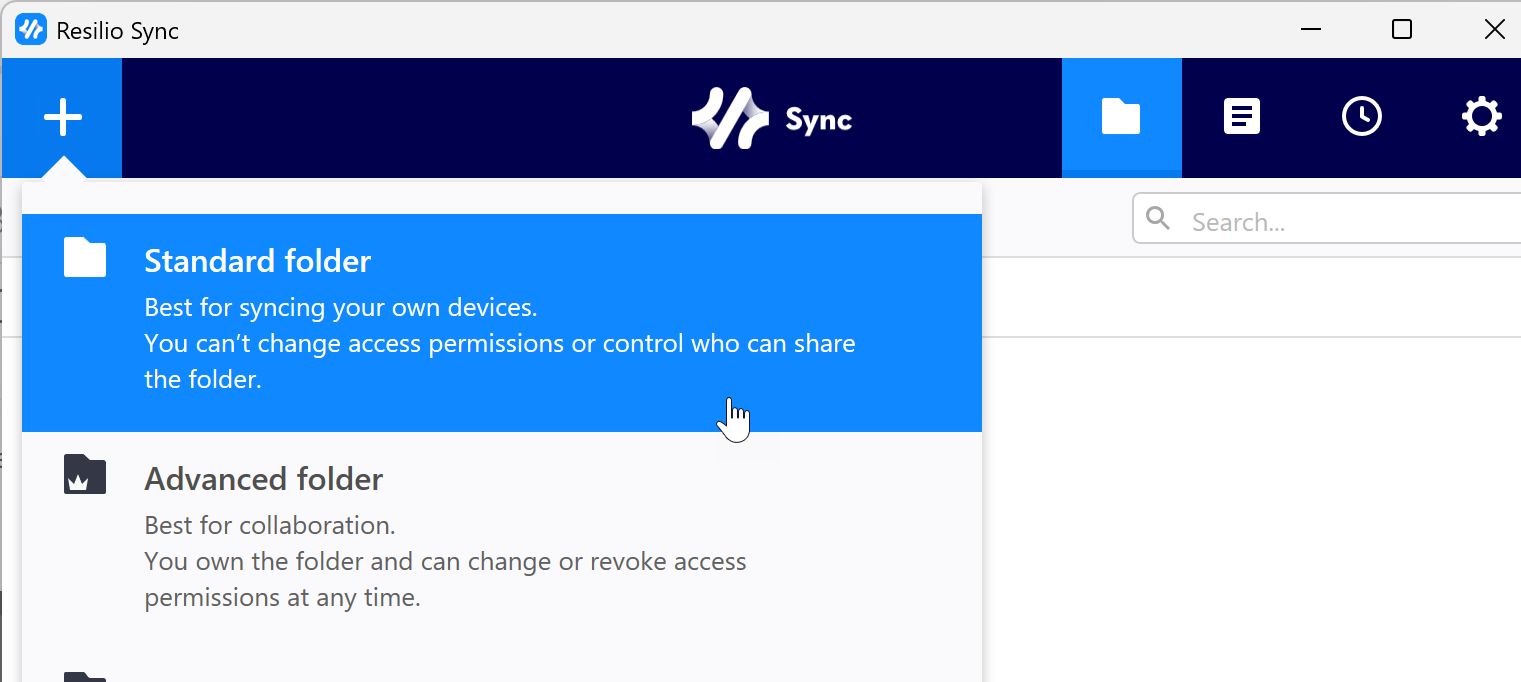The image size is (1521, 682).
Task: Click the Sync logo in the header
Action: tap(771, 118)
